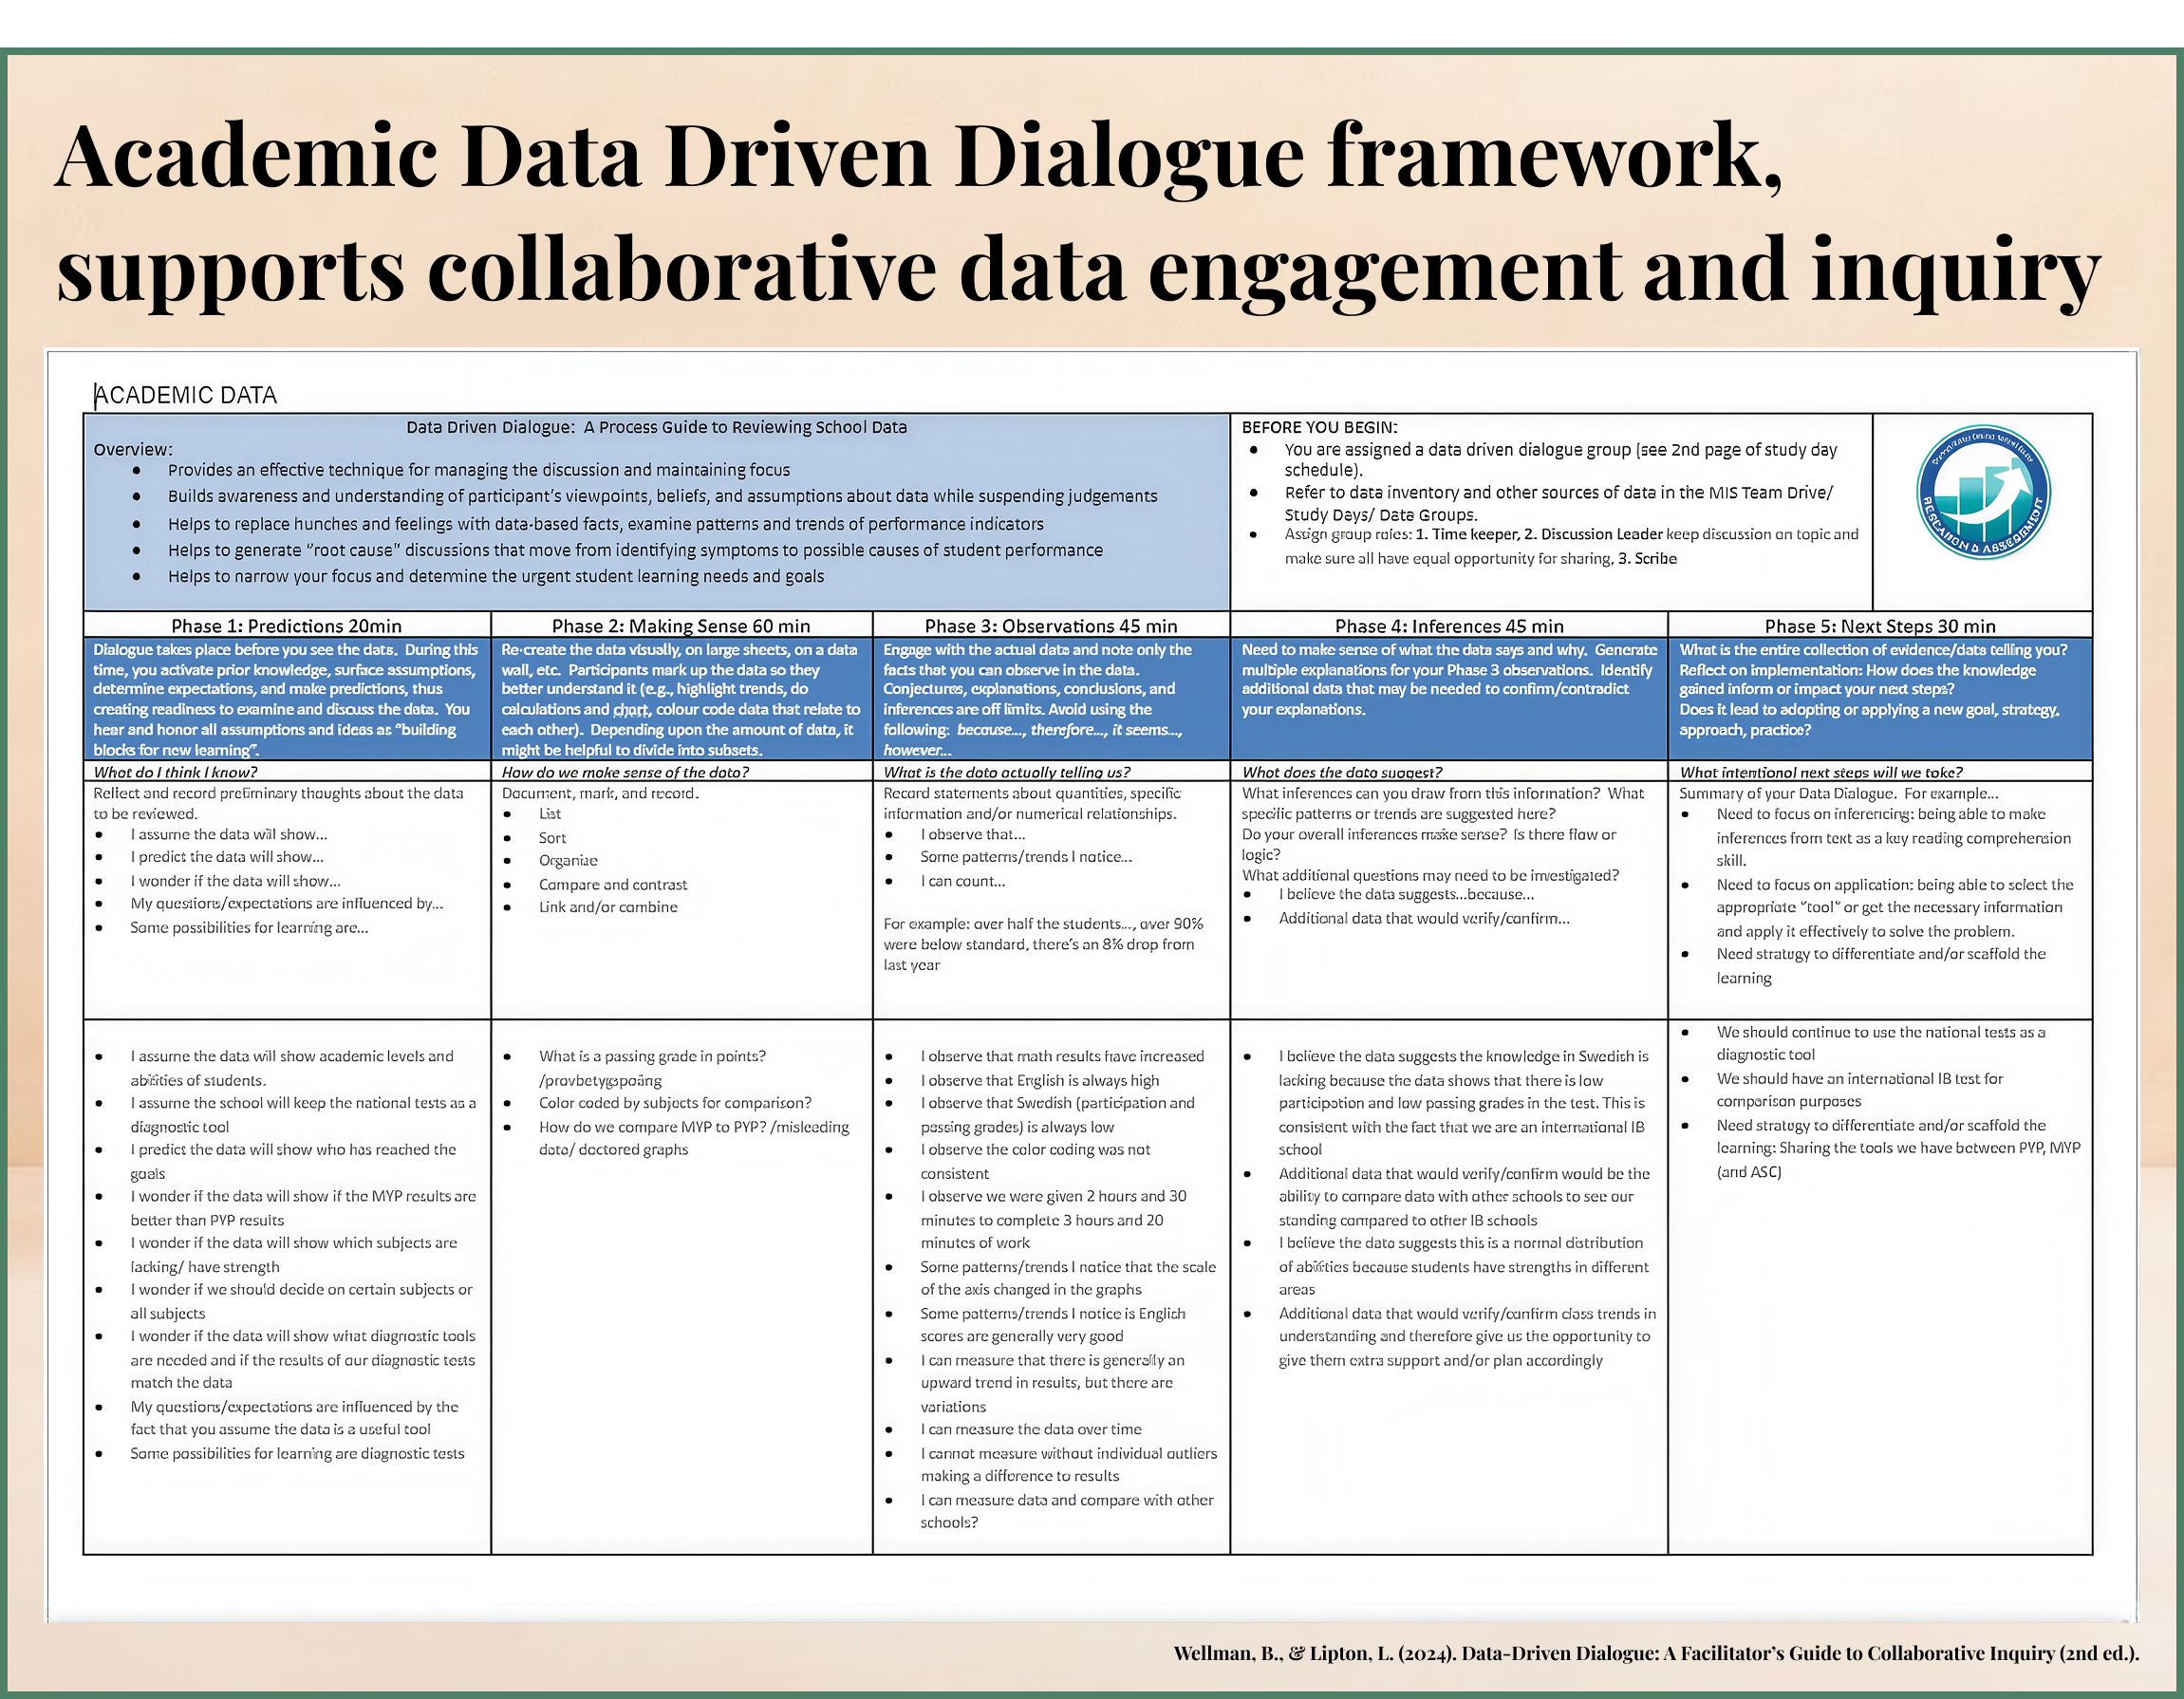Click 'What is the data actually telling us?'
Viewport: 2184px width, 1699px height.
click(x=1007, y=772)
